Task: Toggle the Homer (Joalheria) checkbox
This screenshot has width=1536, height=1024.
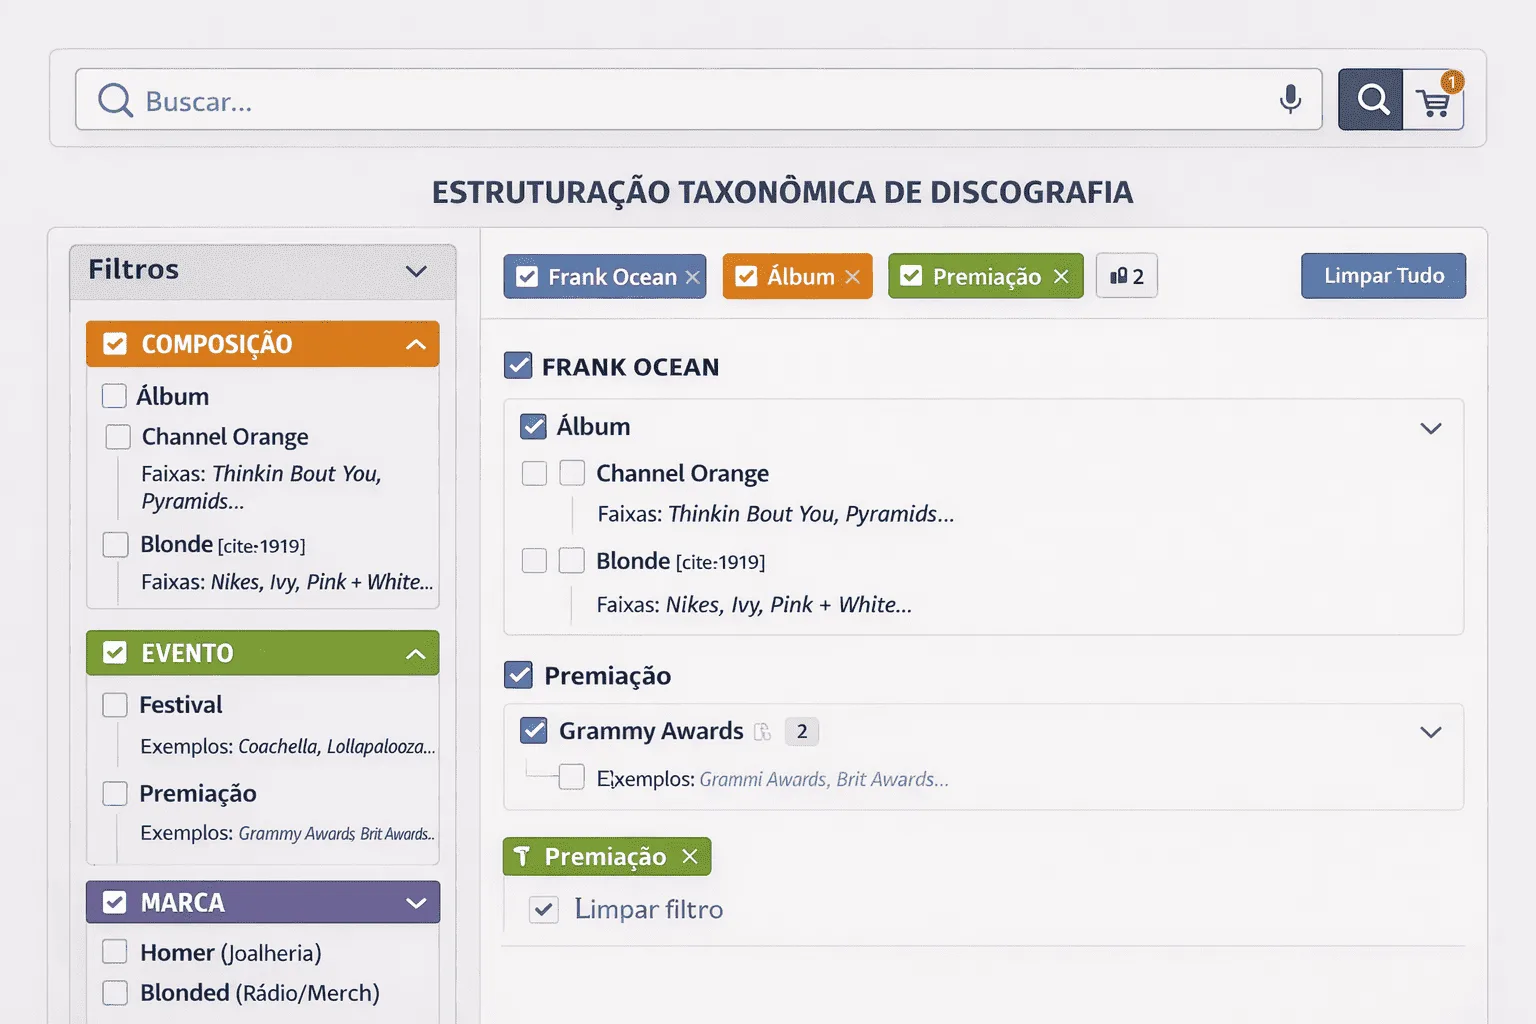Action: tap(115, 952)
